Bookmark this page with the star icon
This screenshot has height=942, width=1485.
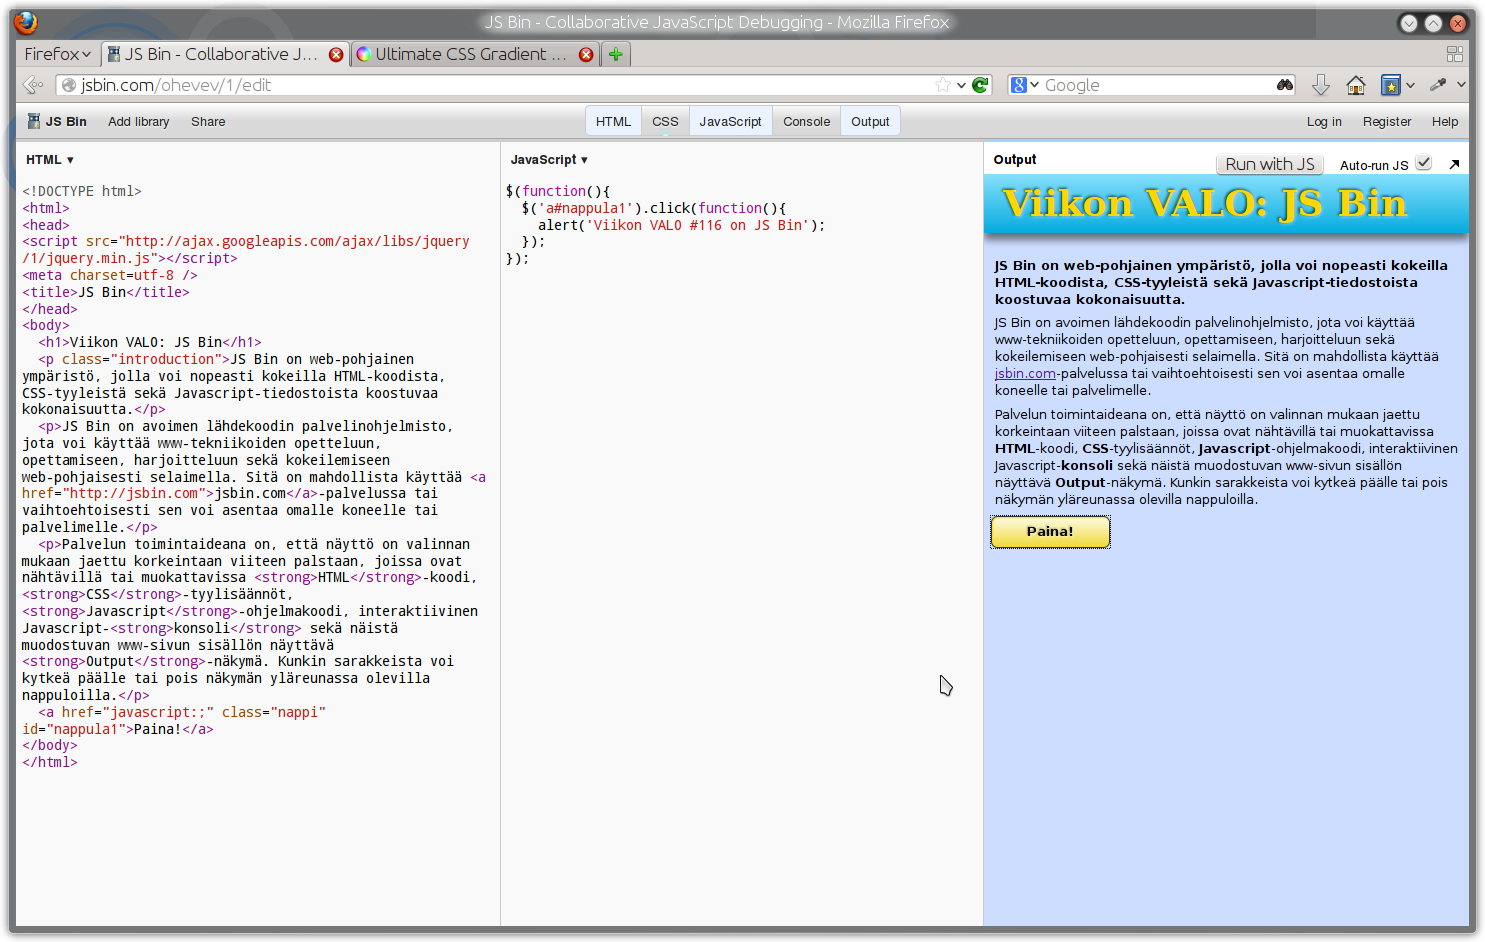[942, 85]
